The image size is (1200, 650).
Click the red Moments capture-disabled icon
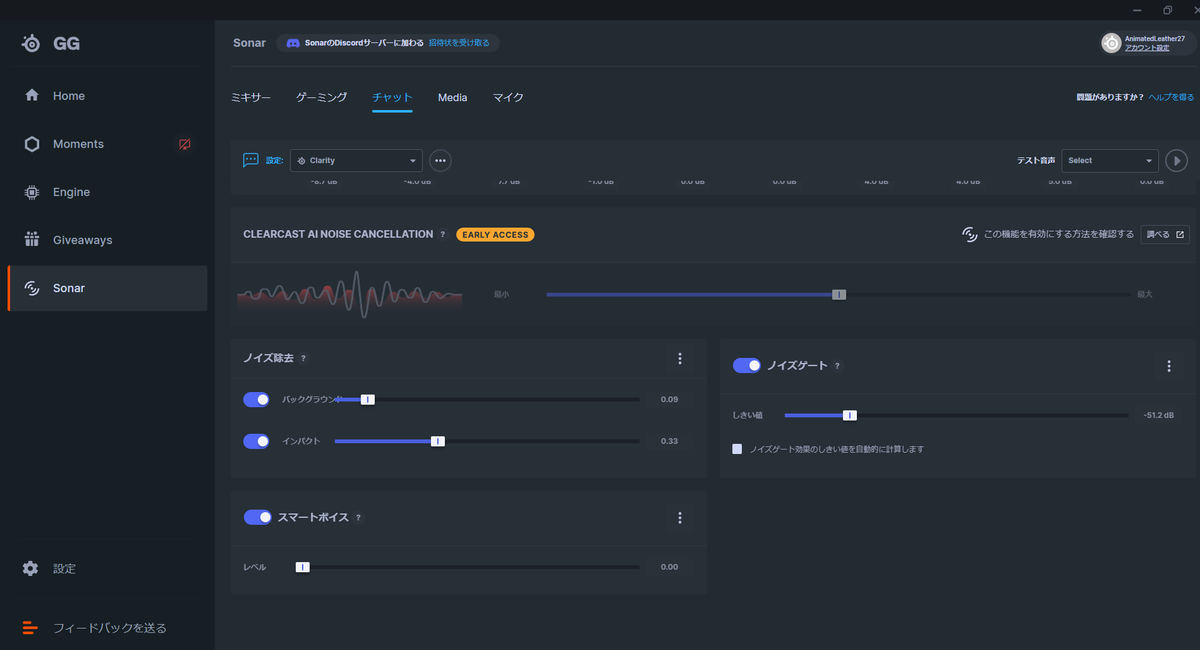coord(185,144)
